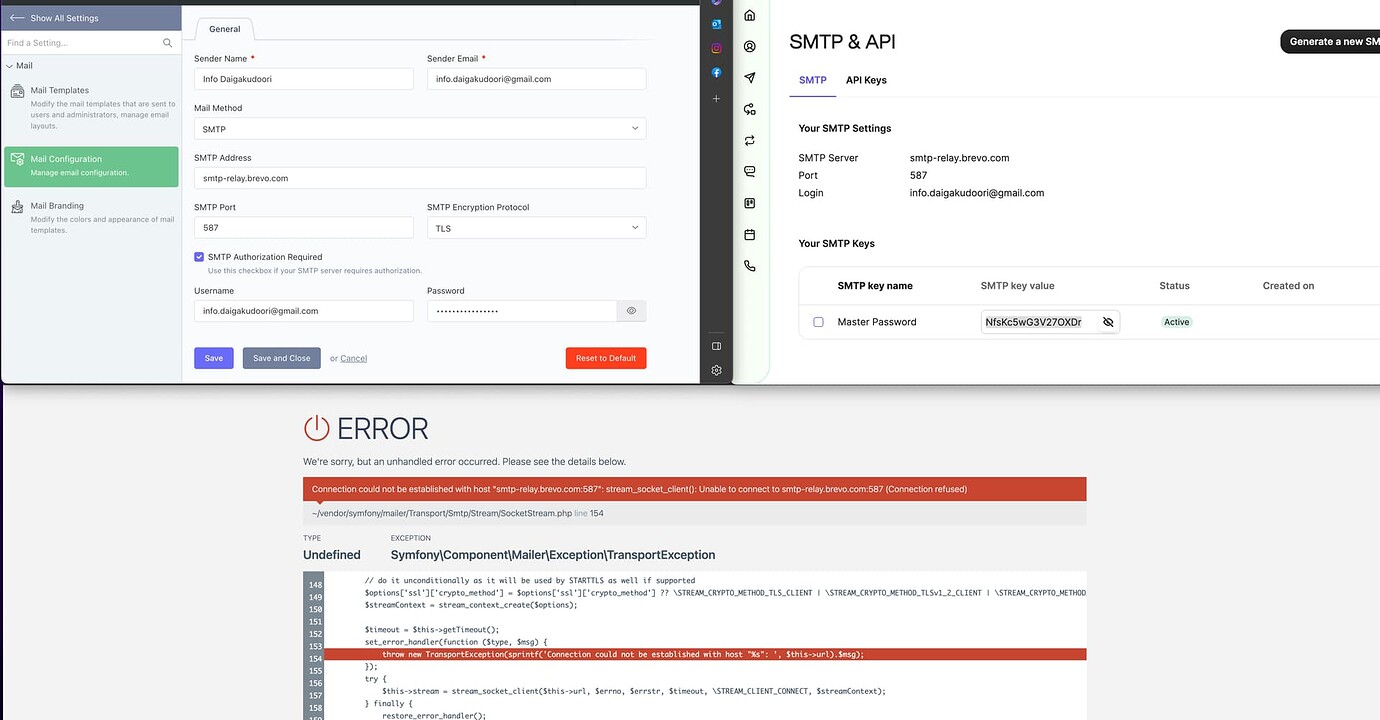Click the Outlook icon in browser sidebar
Viewport: 1380px width, 720px height.
point(716,24)
